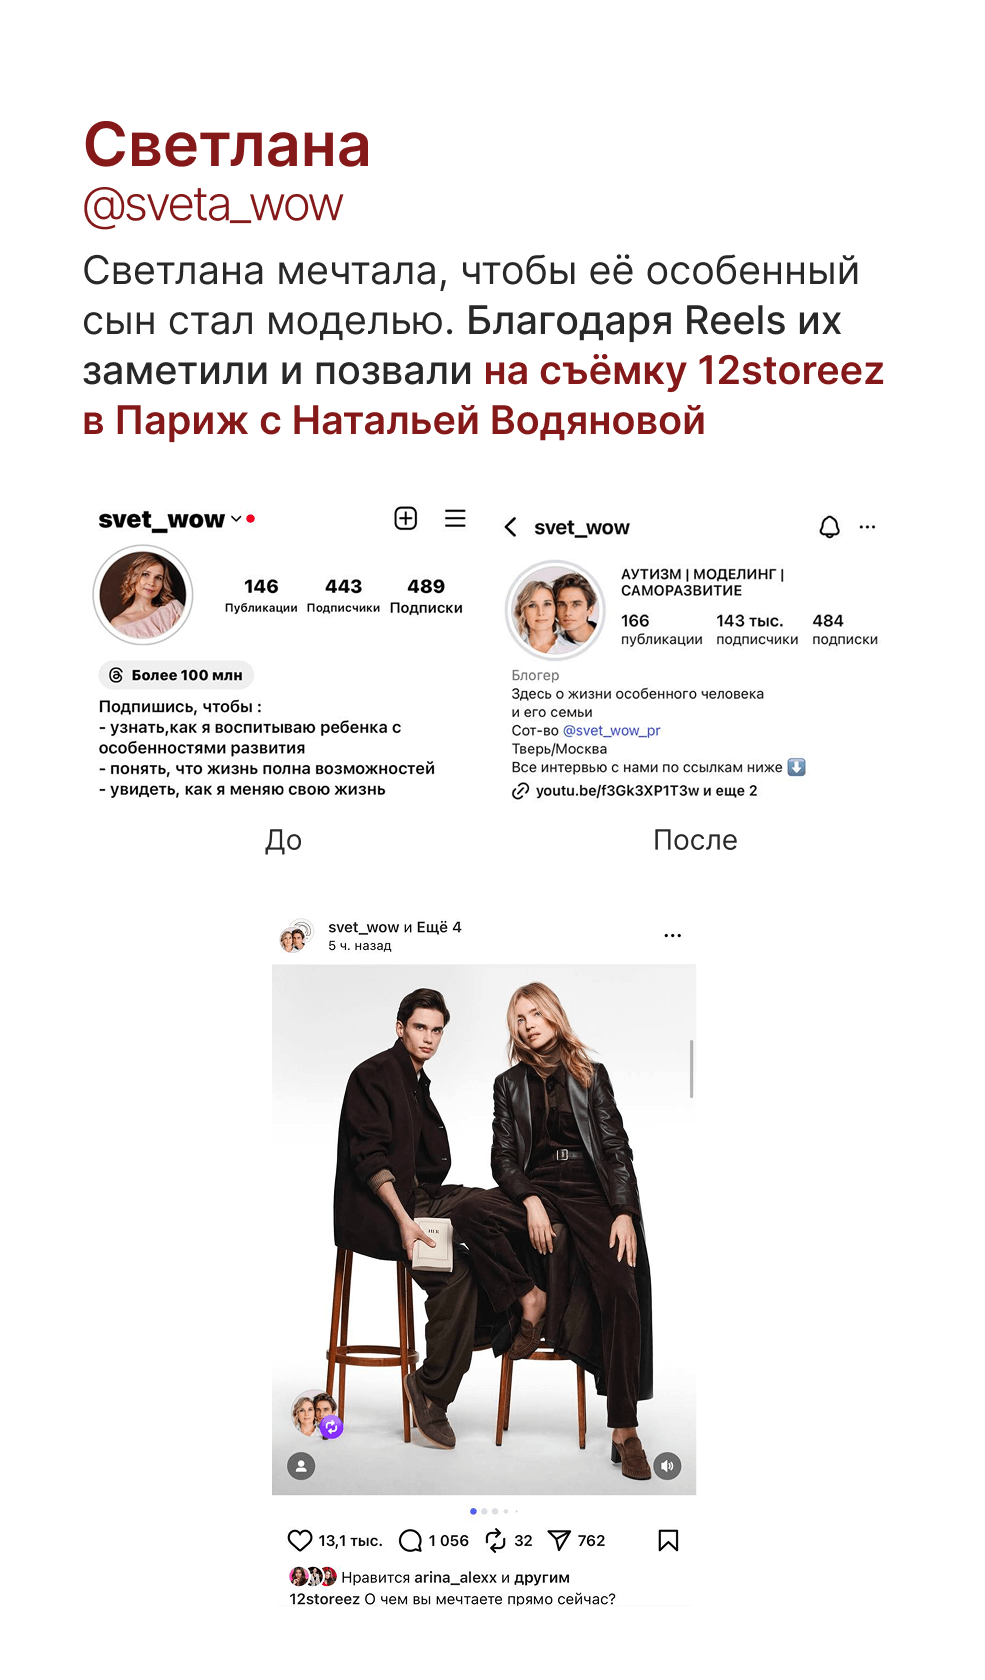Viewport: 985px width, 1680px height.
Task: Tap the plus create-post icon
Action: coord(405,518)
